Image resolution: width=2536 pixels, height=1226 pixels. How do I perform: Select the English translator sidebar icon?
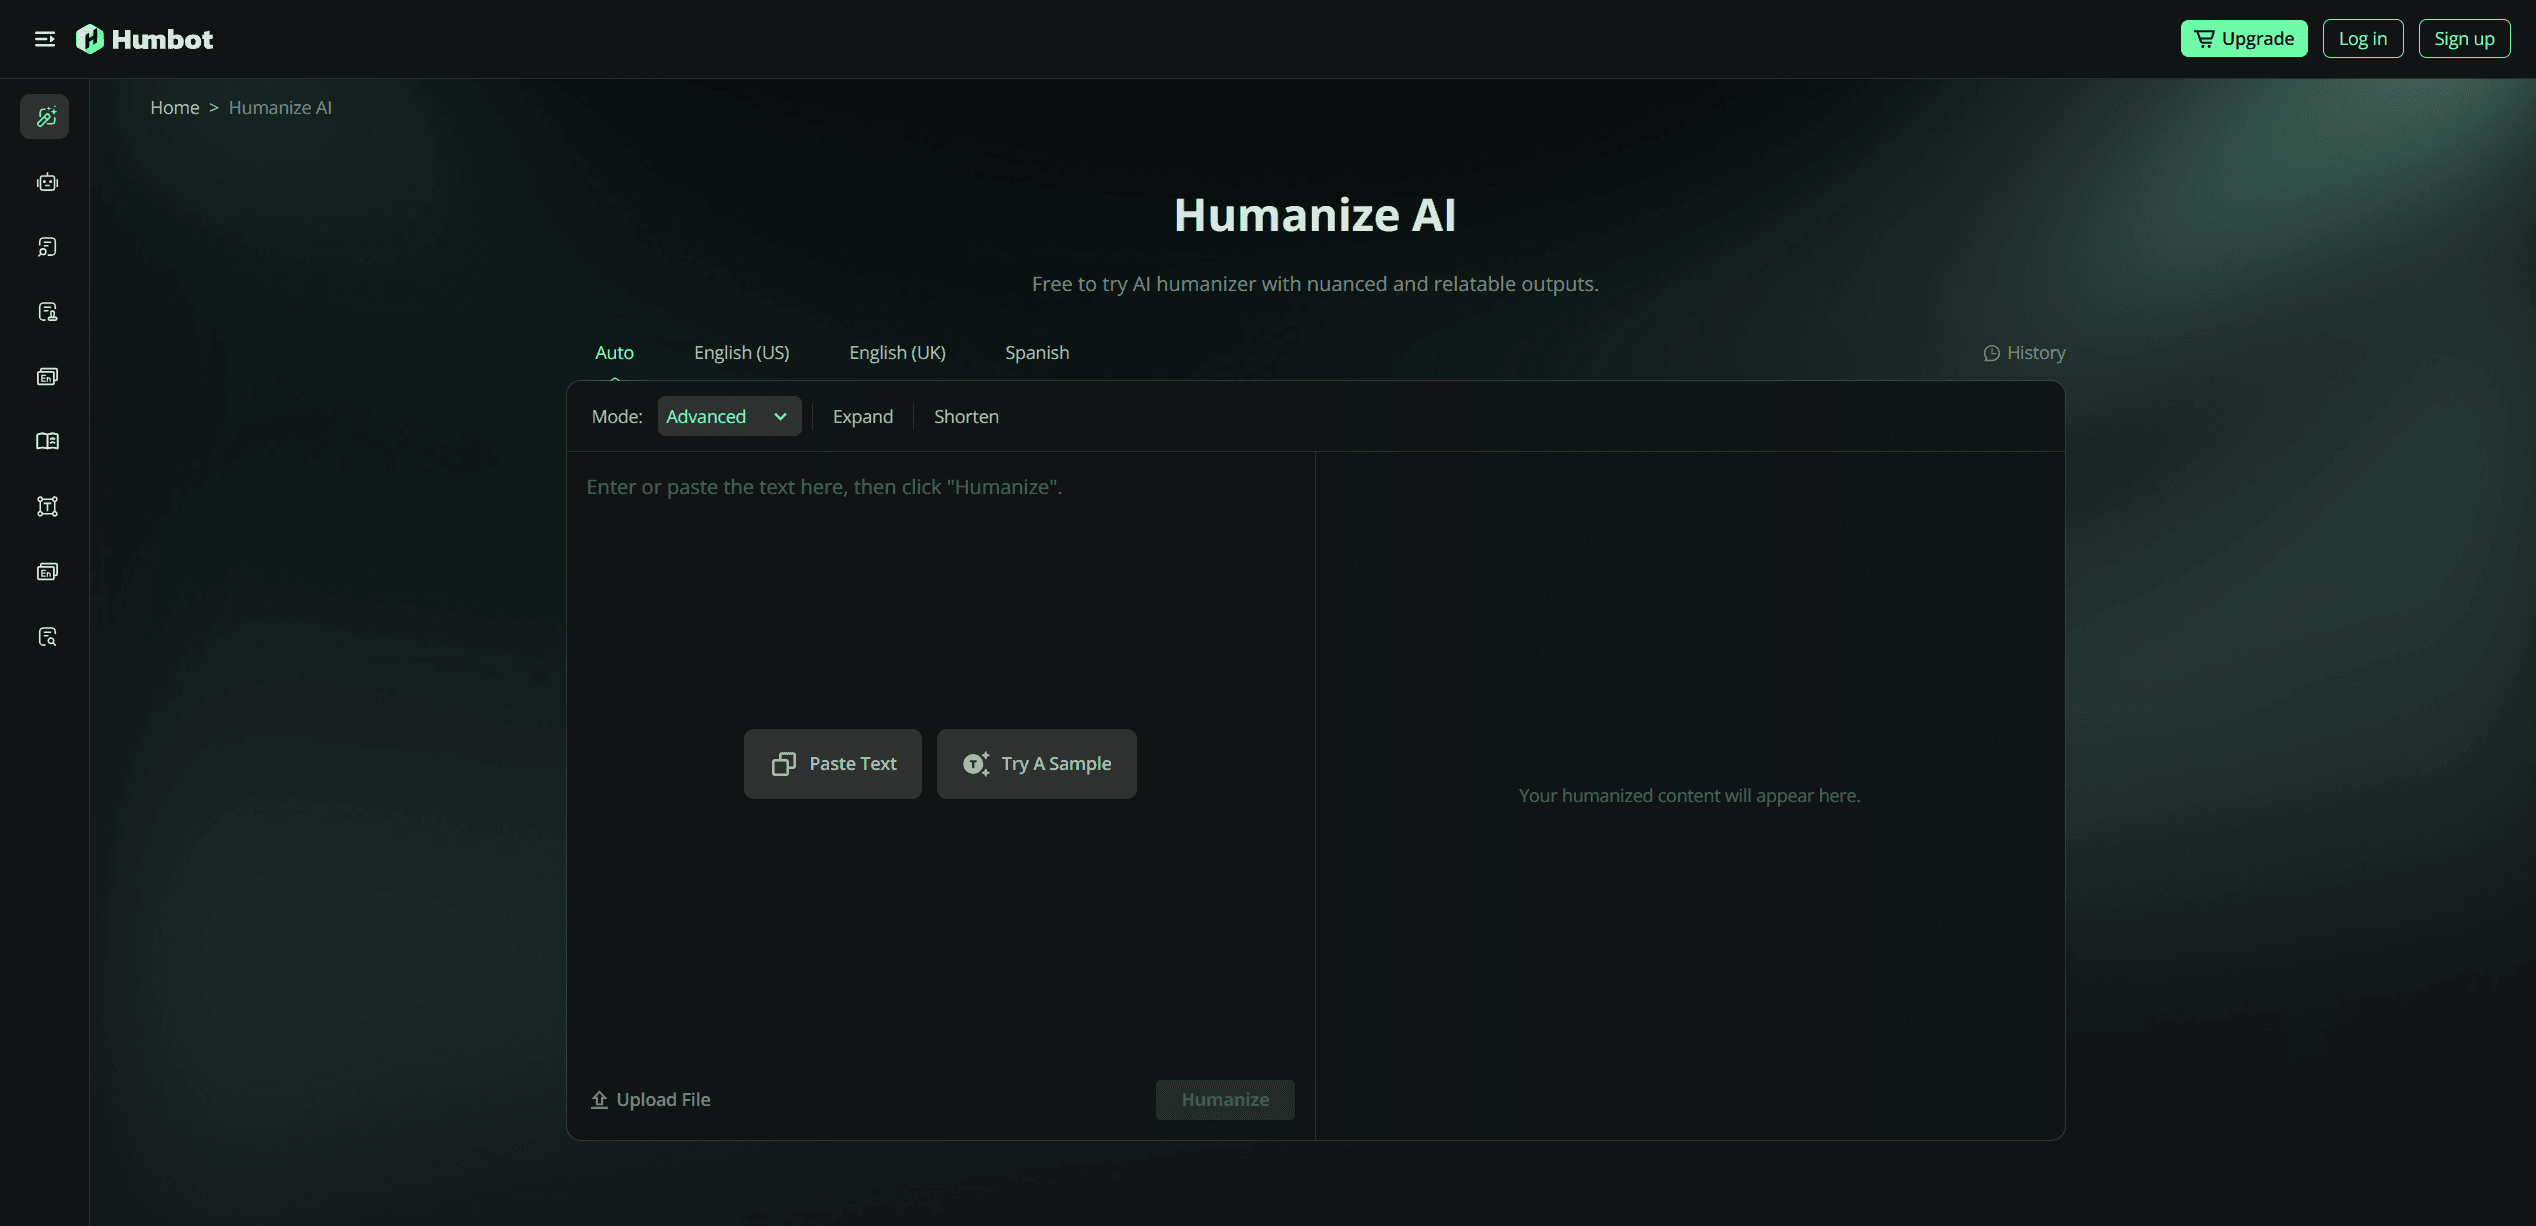(46, 376)
